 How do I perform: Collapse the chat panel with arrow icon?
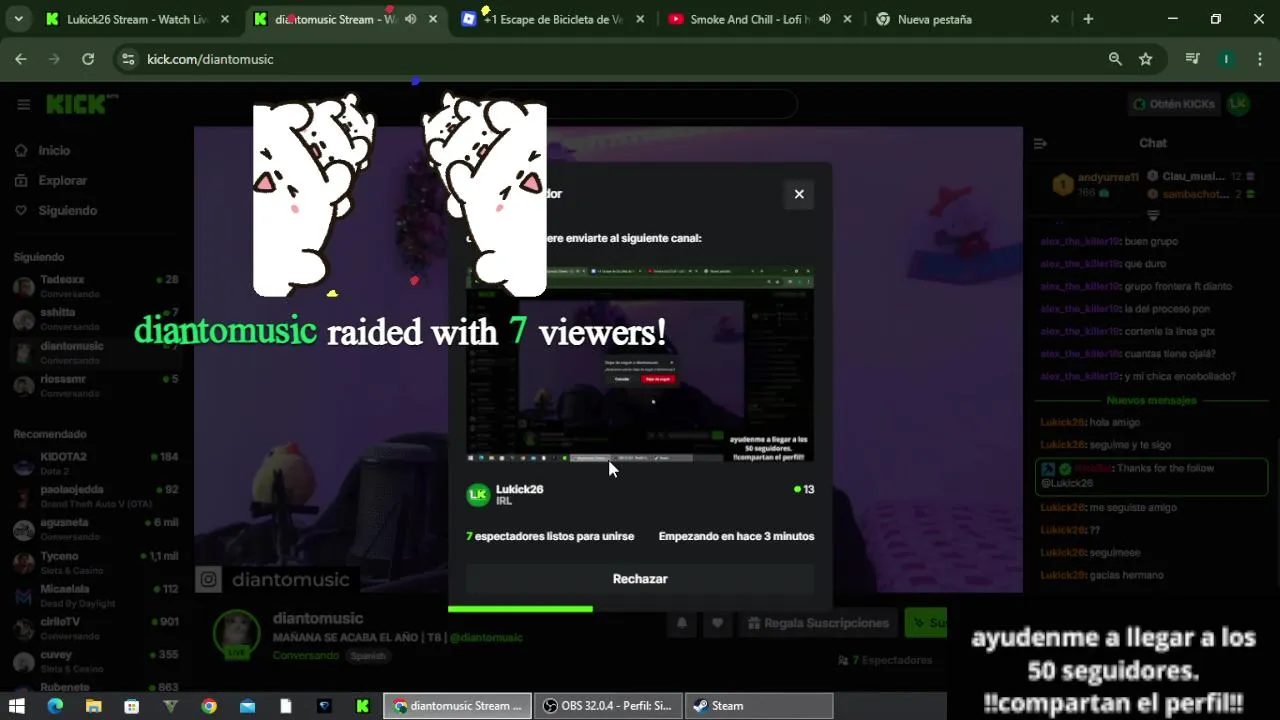[x=1040, y=143]
